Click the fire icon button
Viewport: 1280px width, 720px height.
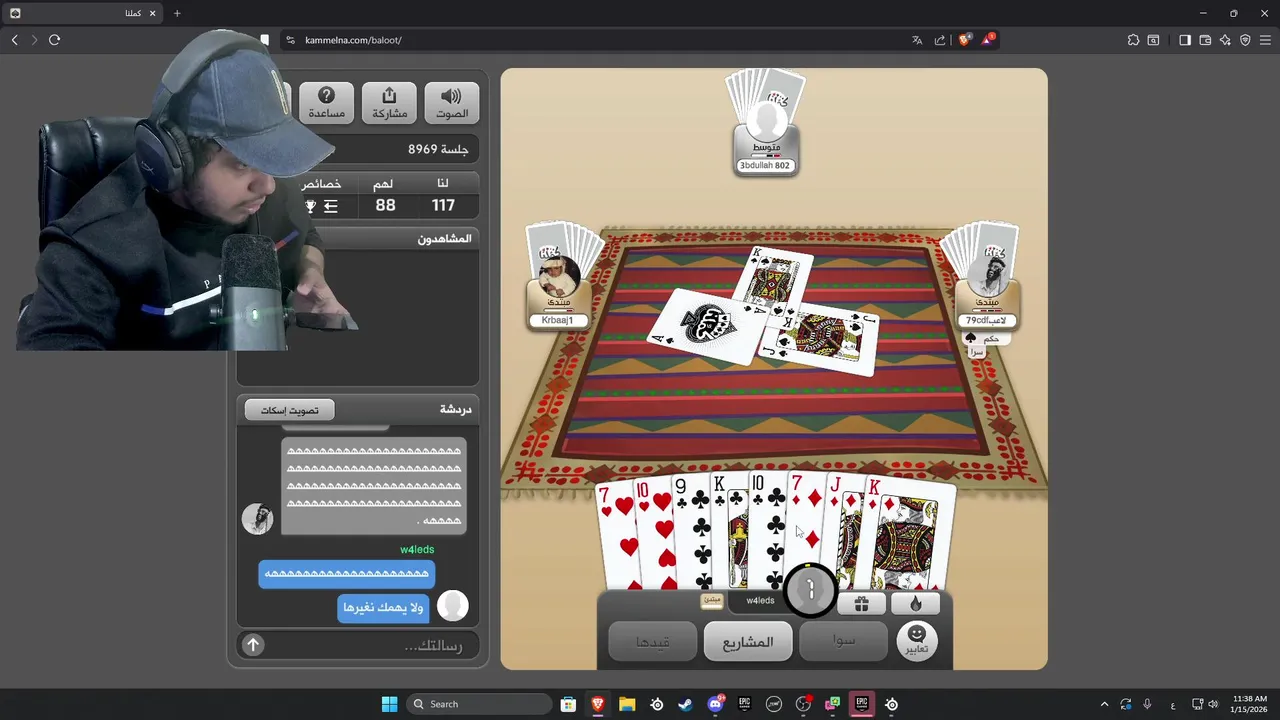pyautogui.click(x=915, y=603)
